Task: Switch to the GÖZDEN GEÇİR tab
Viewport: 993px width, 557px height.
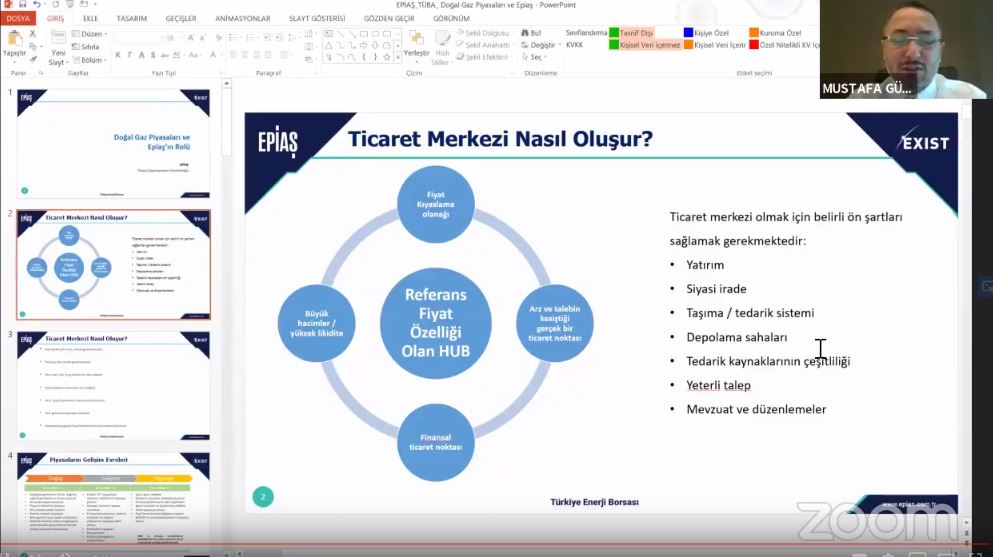Action: pos(389,18)
